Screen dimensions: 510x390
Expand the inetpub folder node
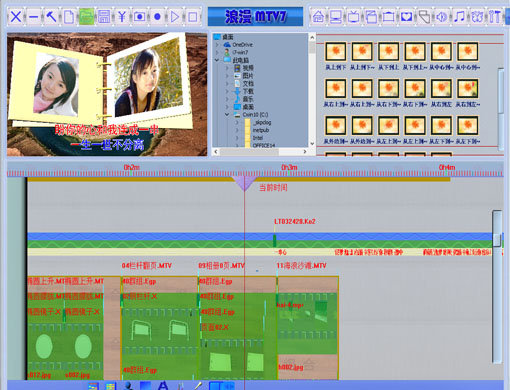click(237, 130)
